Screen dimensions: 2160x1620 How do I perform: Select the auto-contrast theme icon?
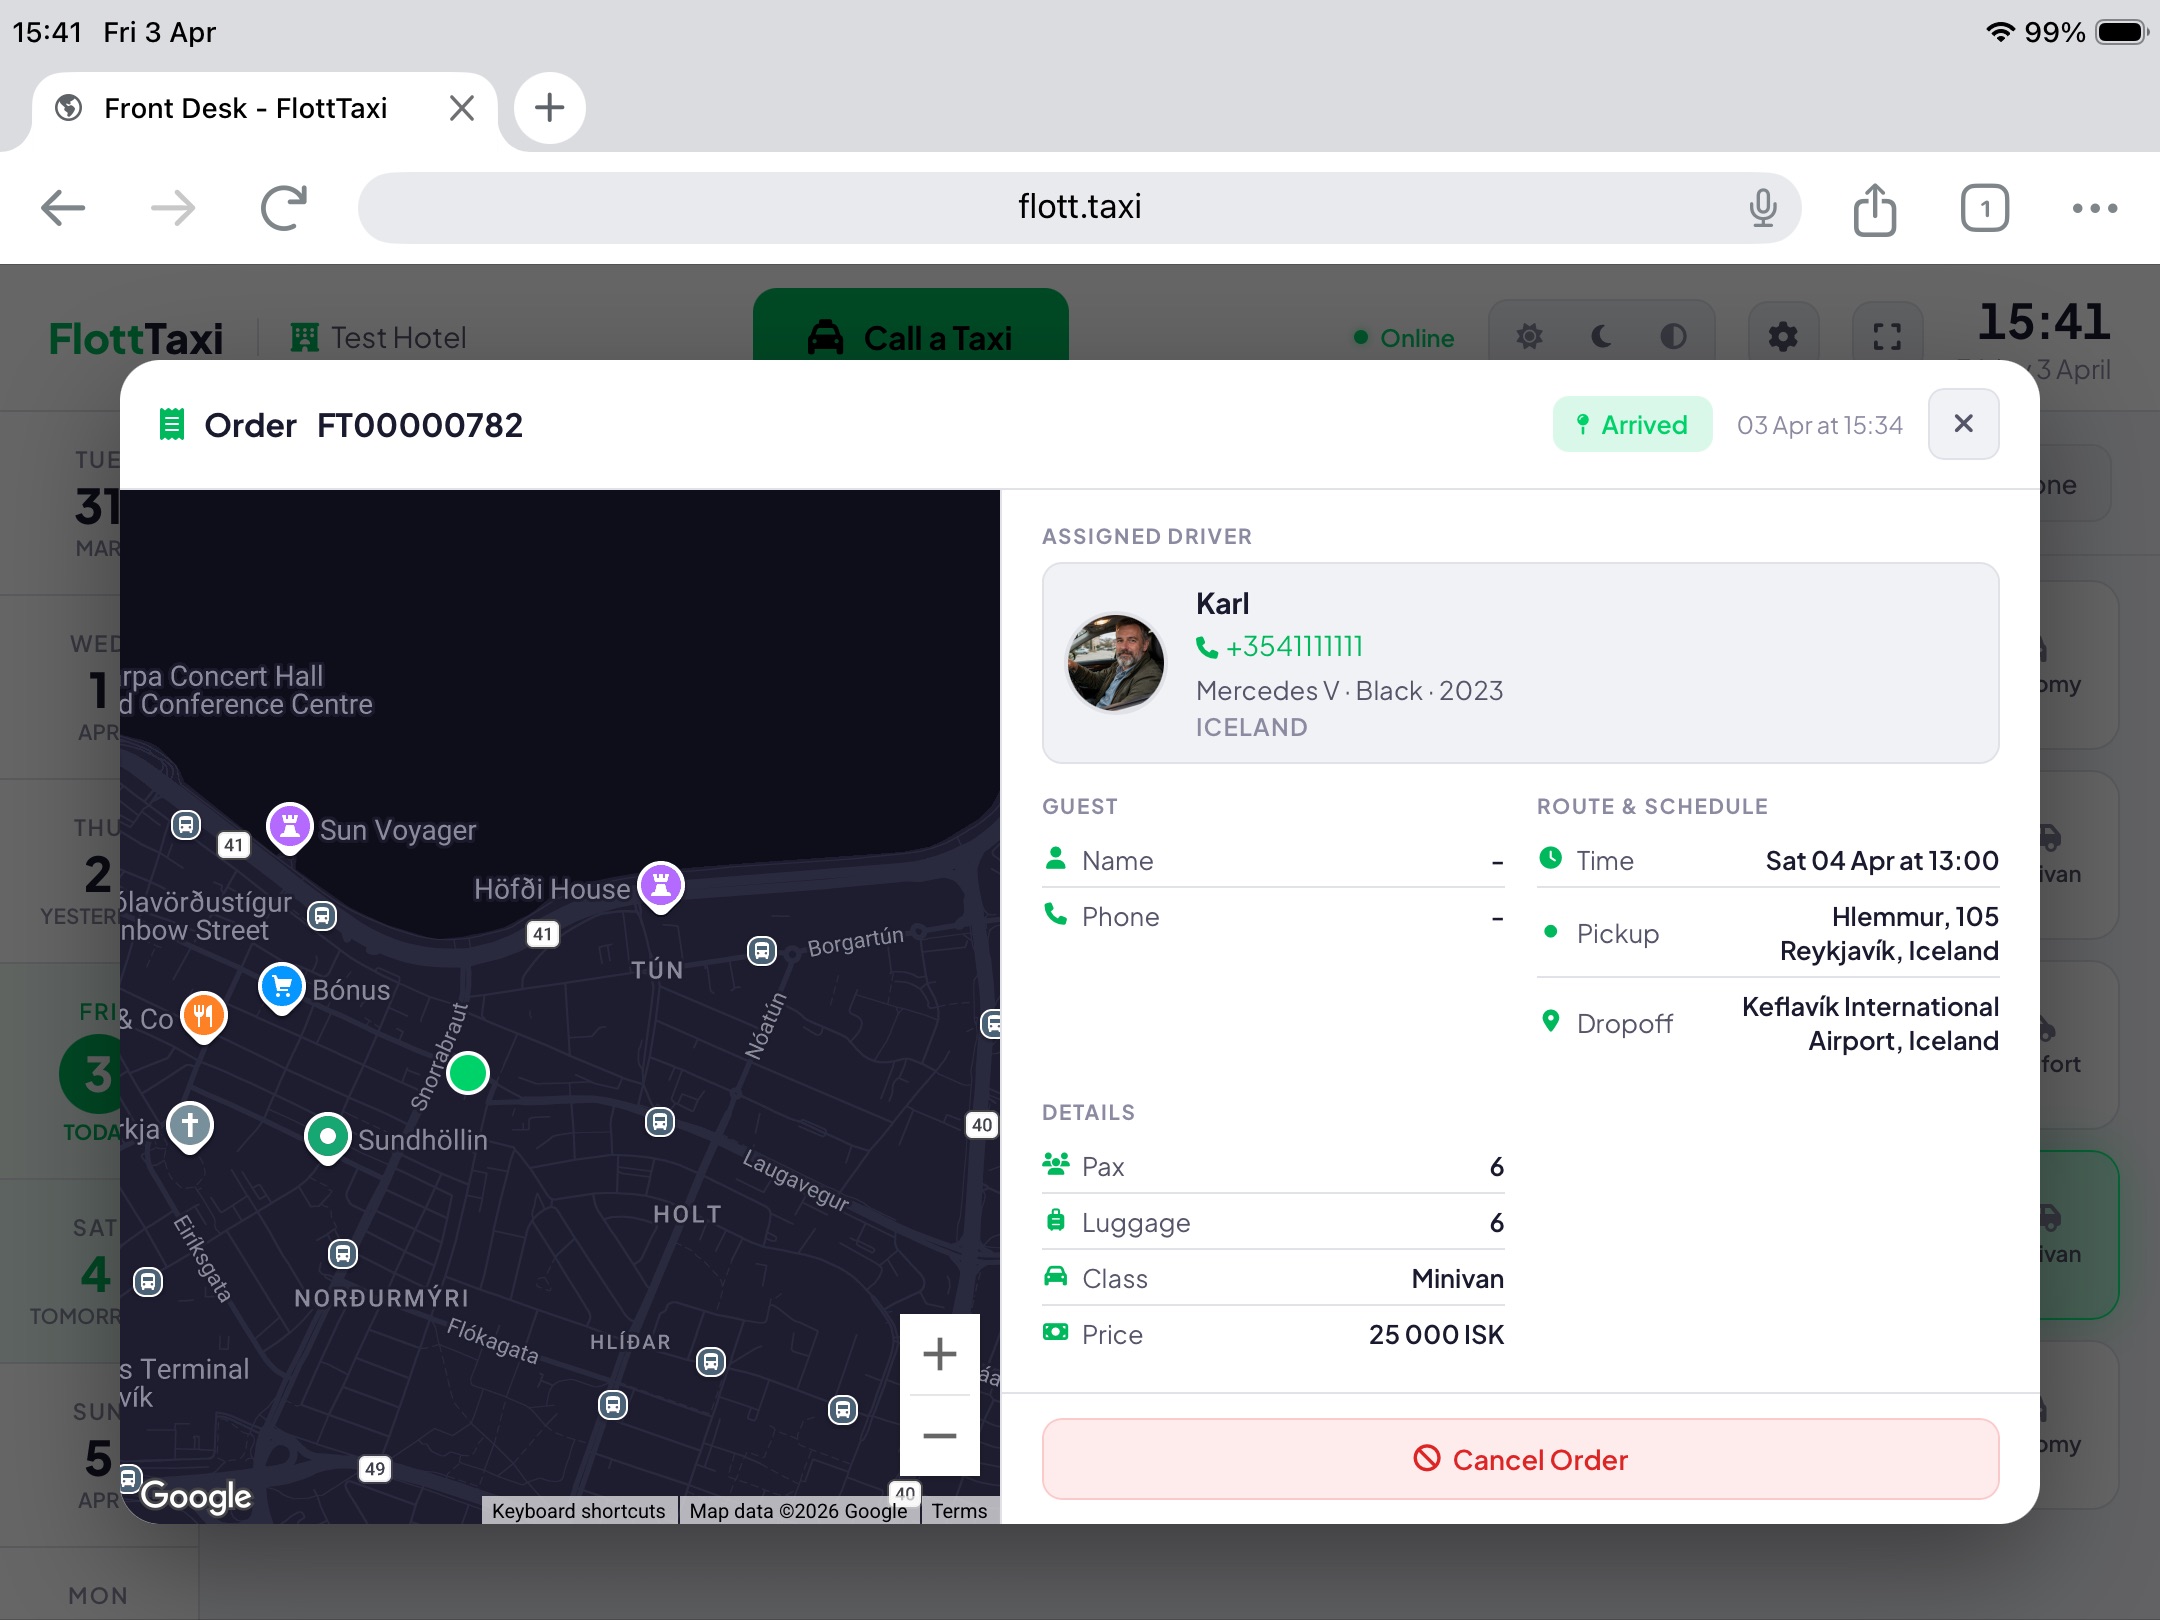pyautogui.click(x=1672, y=336)
